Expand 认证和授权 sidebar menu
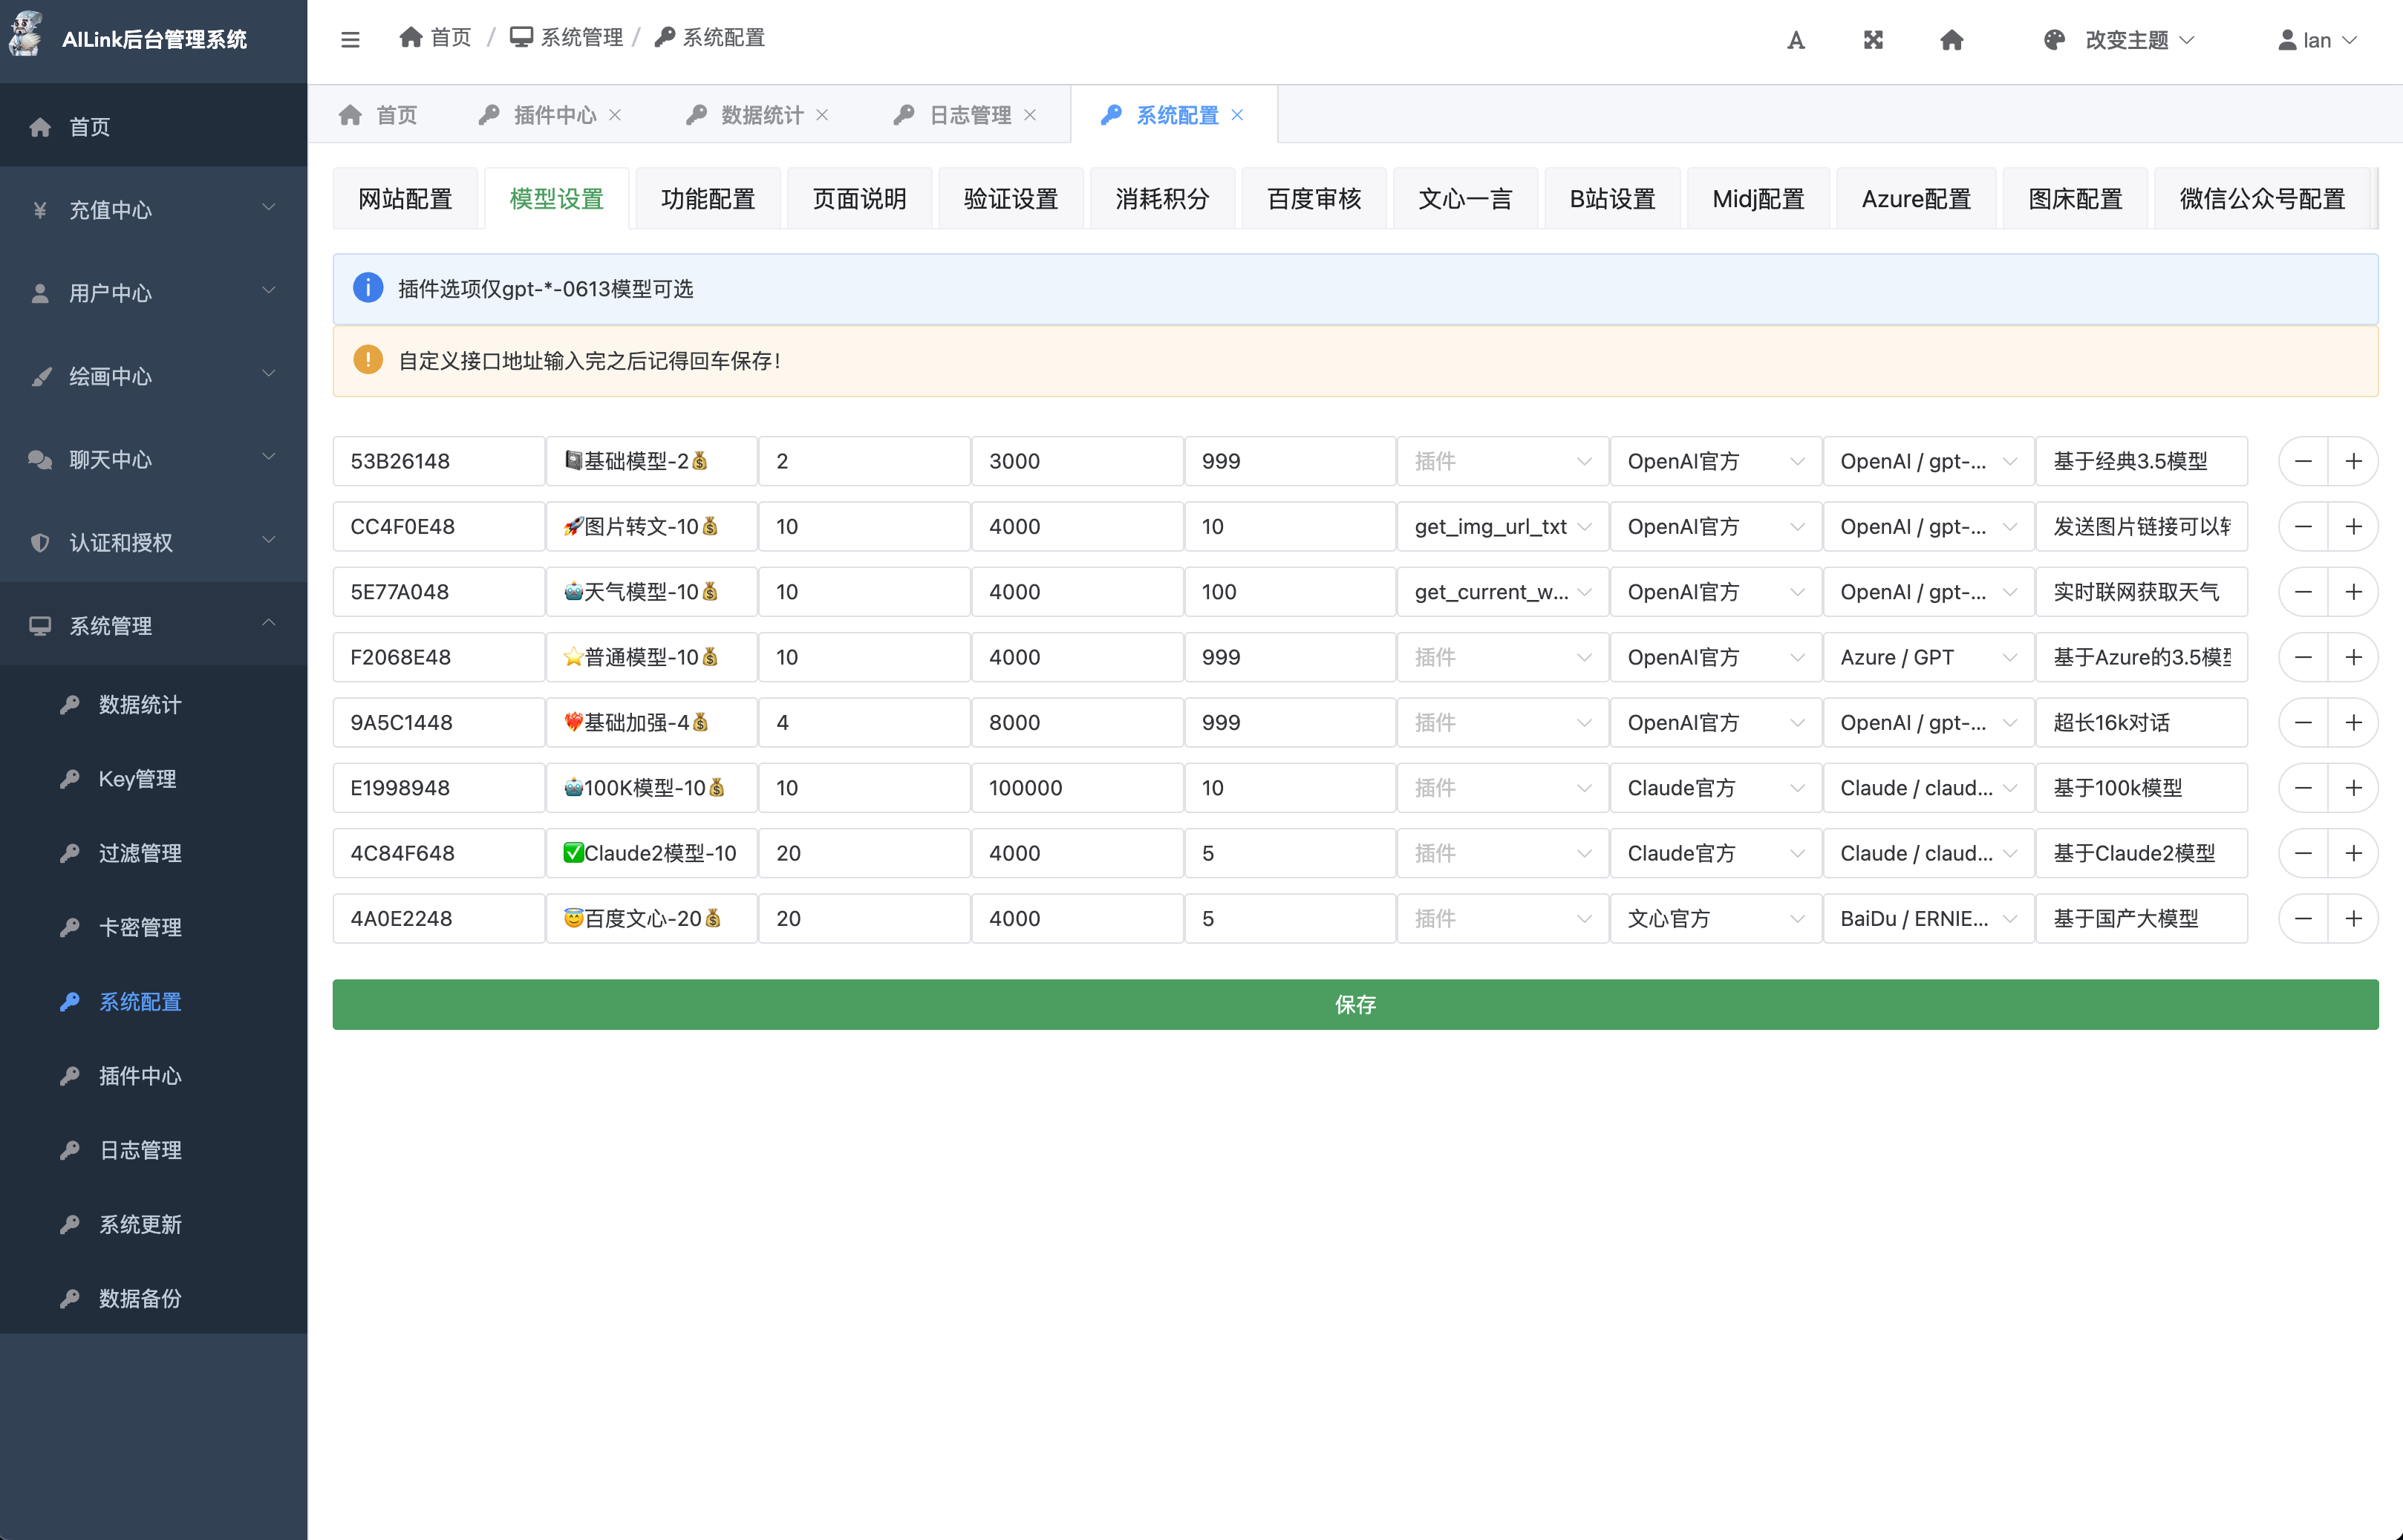Image resolution: width=2403 pixels, height=1540 pixels. click(x=153, y=542)
